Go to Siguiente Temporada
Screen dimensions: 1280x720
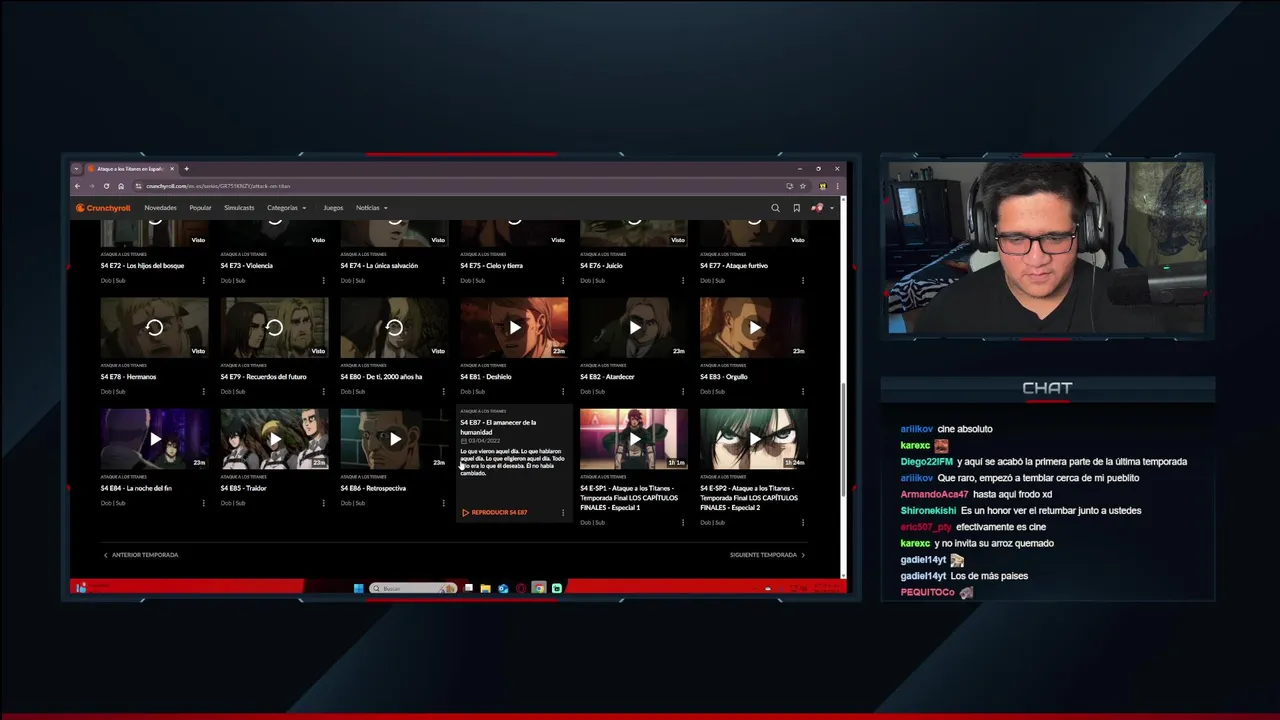point(767,555)
